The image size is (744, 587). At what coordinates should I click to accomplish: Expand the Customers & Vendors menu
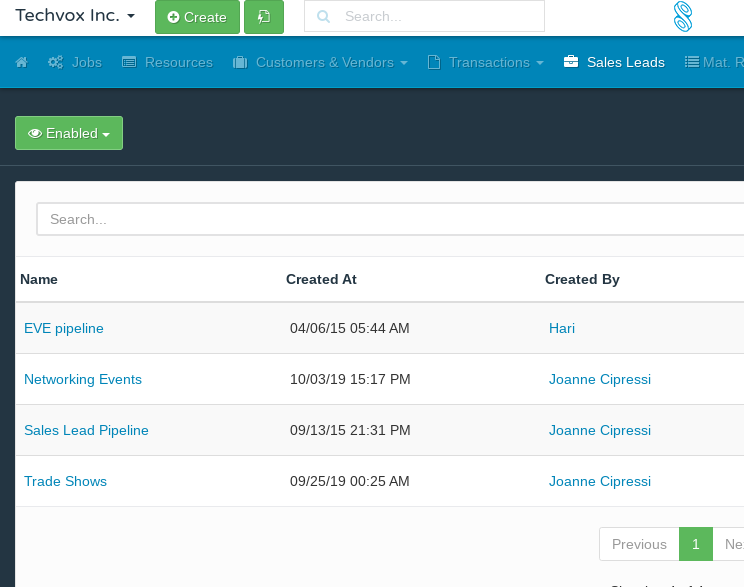pyautogui.click(x=320, y=62)
